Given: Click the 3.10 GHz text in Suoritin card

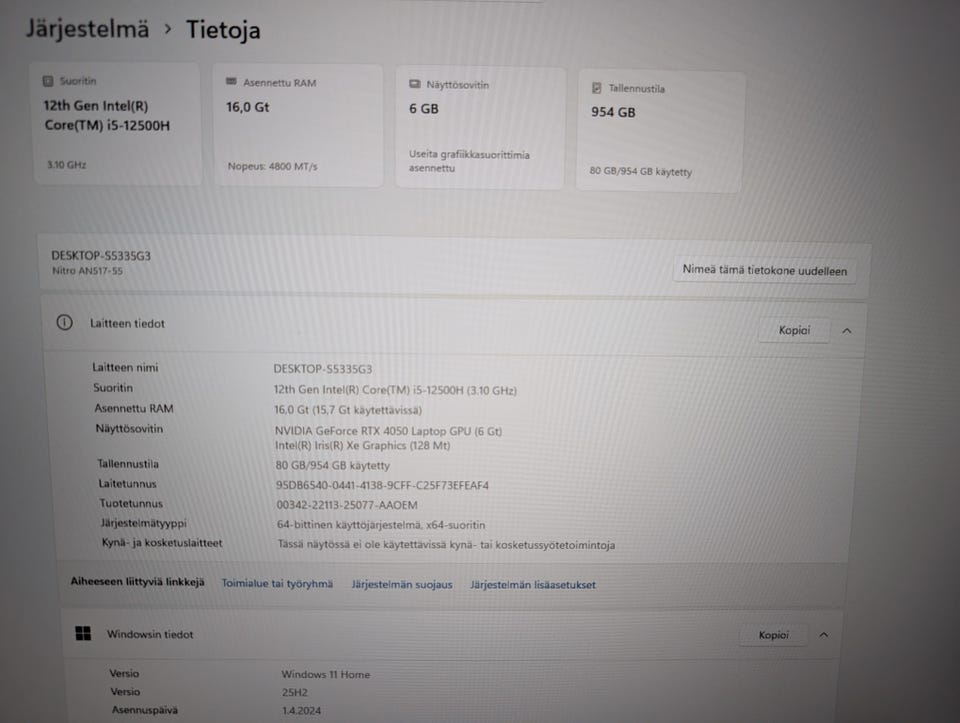Looking at the screenshot, I should click(x=66, y=164).
